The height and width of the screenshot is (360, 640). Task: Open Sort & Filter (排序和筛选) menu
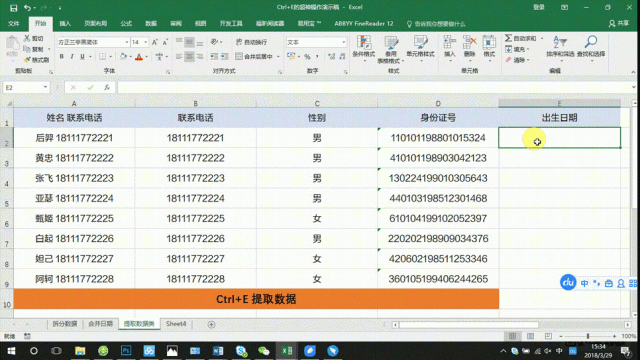[560, 49]
